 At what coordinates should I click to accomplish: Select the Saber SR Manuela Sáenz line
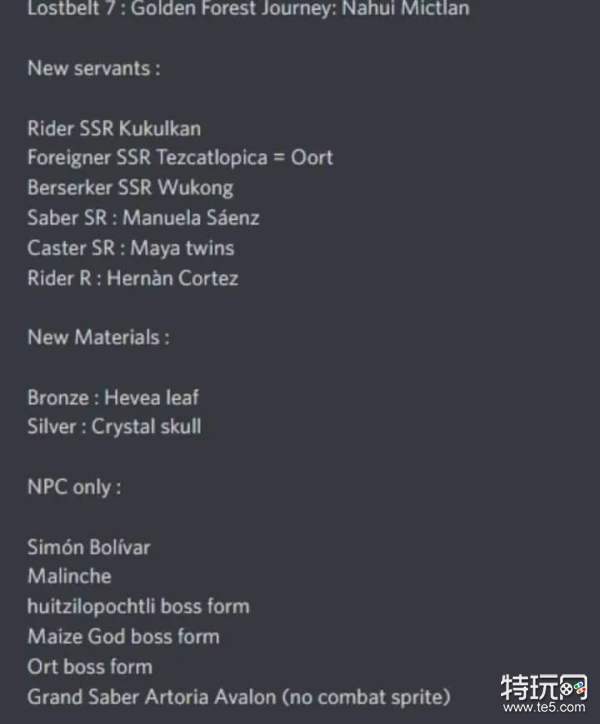tap(143, 218)
